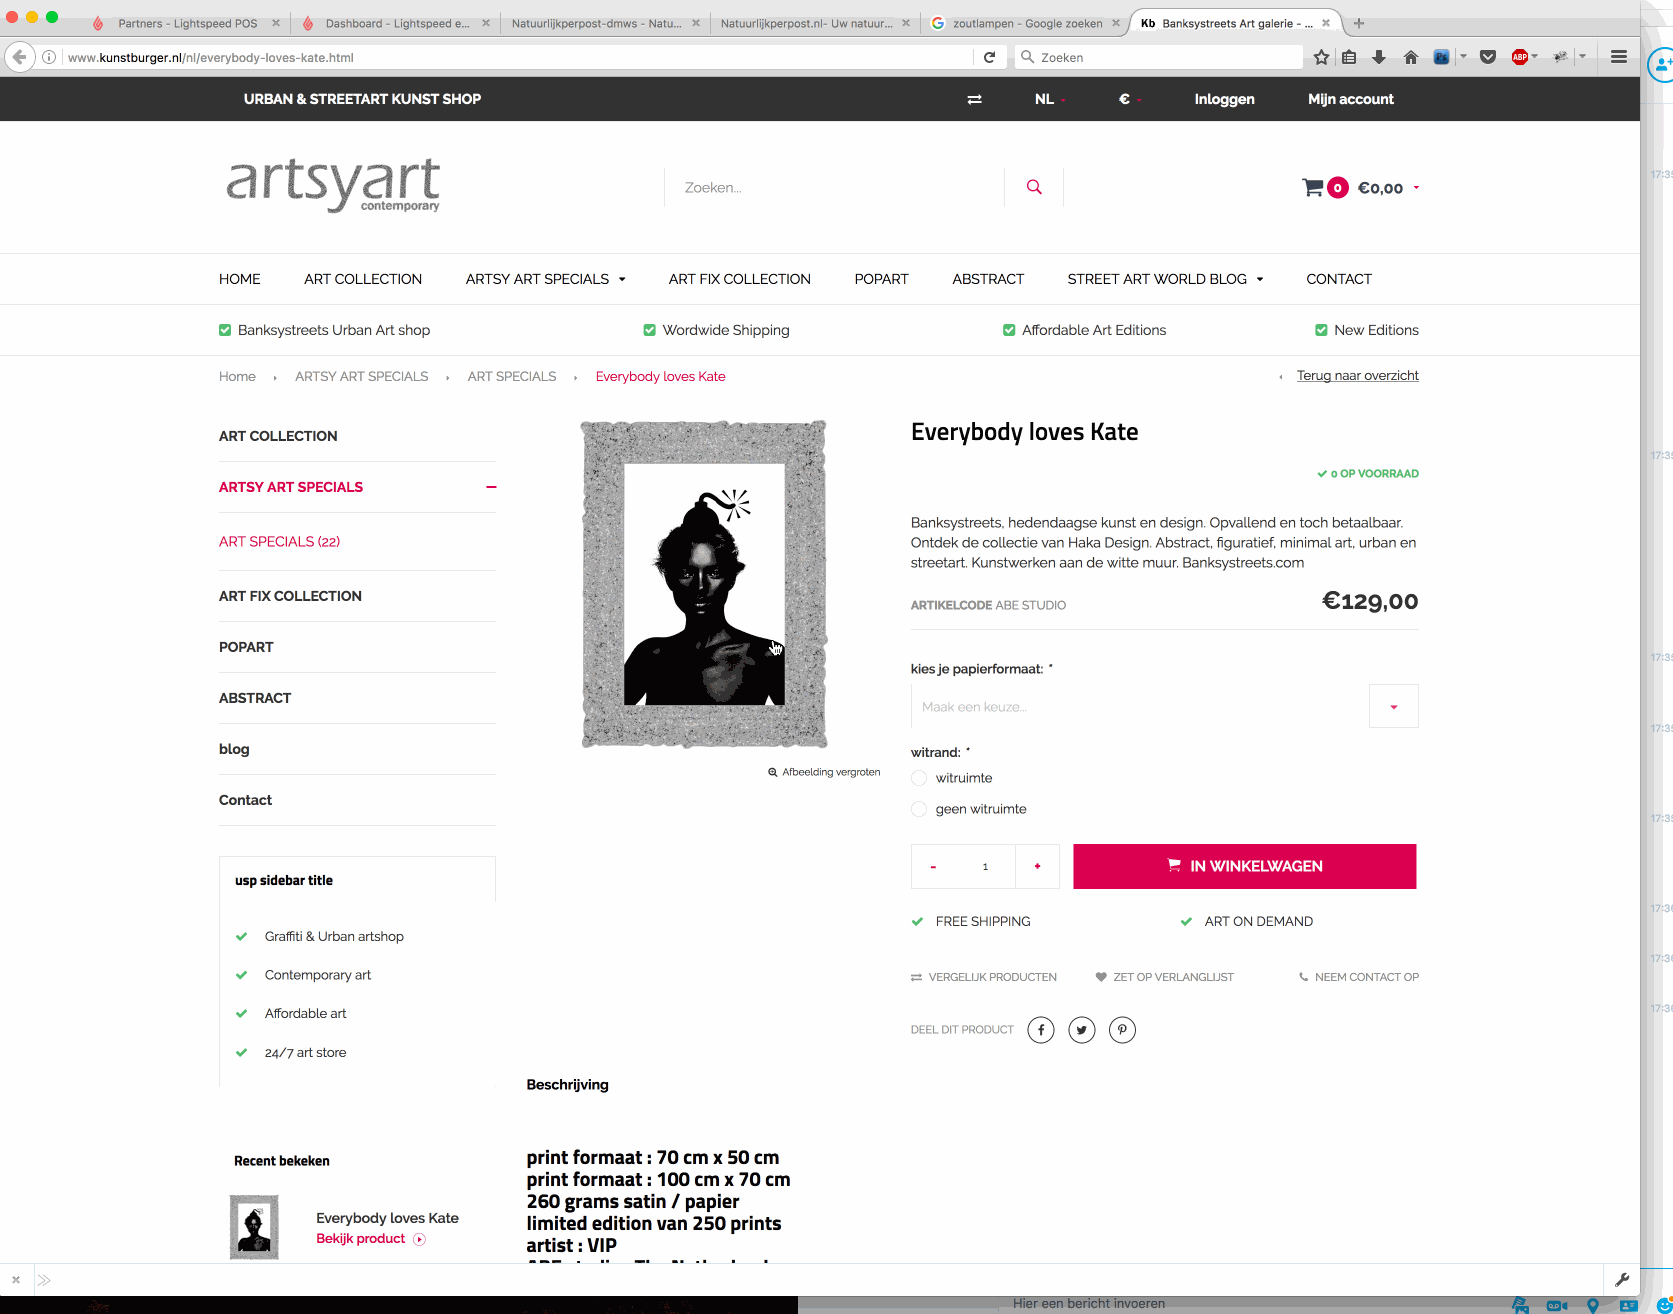Open euro currency dropdown
Screen dimensions: 1673x1314
(1130, 99)
